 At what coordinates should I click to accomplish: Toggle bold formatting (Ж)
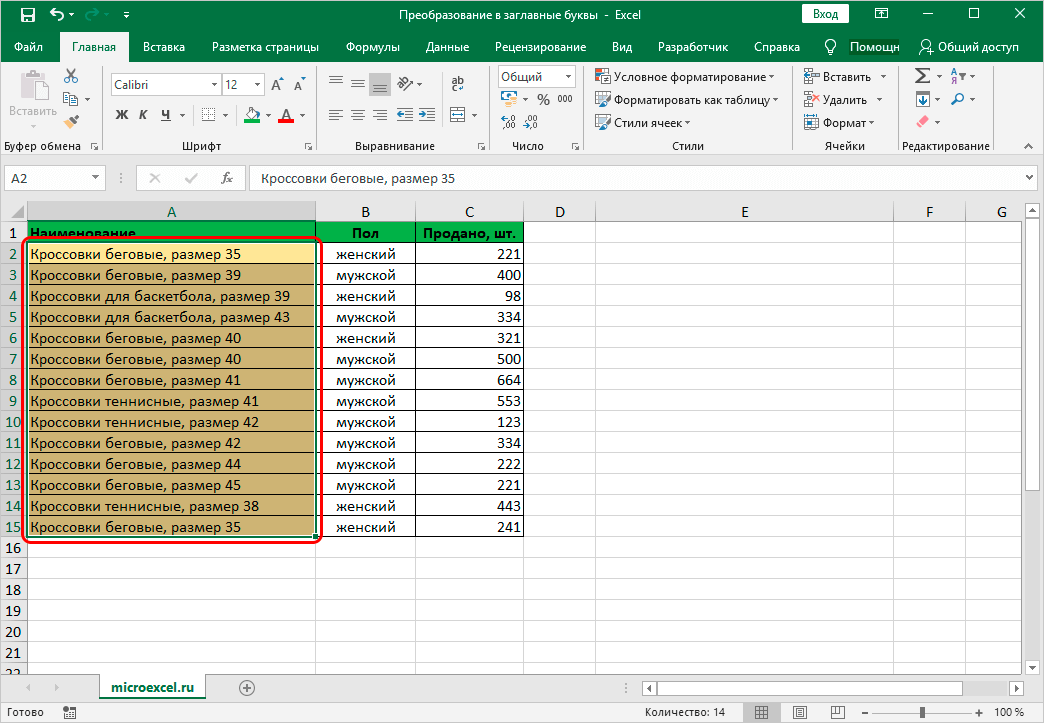pyautogui.click(x=122, y=115)
